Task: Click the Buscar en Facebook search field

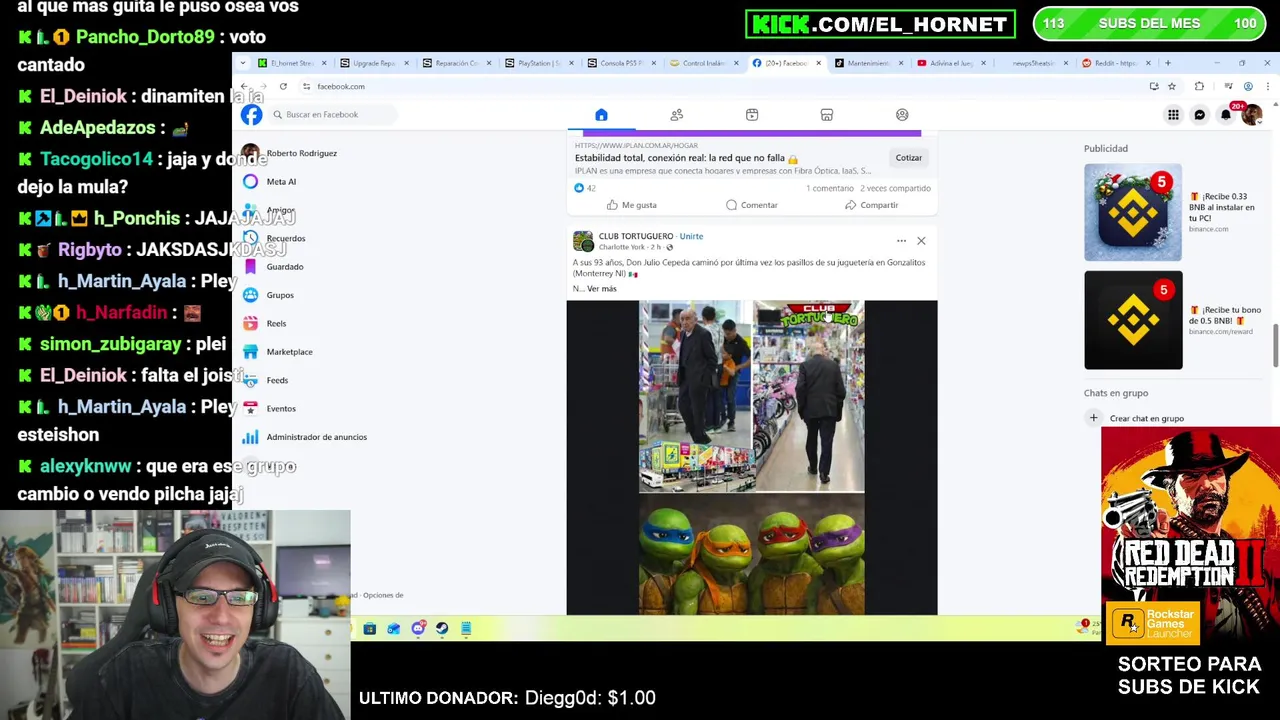Action: [333, 114]
